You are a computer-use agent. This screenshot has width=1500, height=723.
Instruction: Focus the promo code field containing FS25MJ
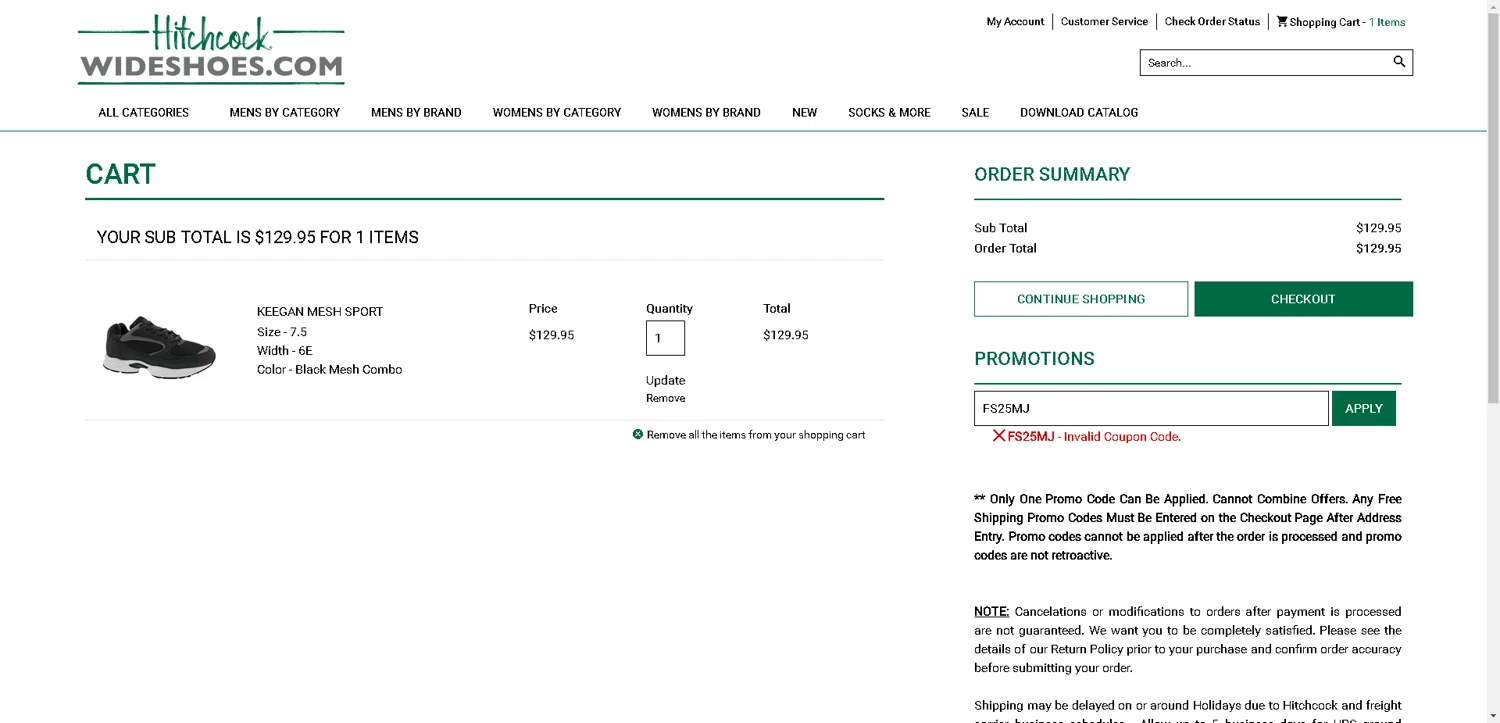pos(1151,408)
